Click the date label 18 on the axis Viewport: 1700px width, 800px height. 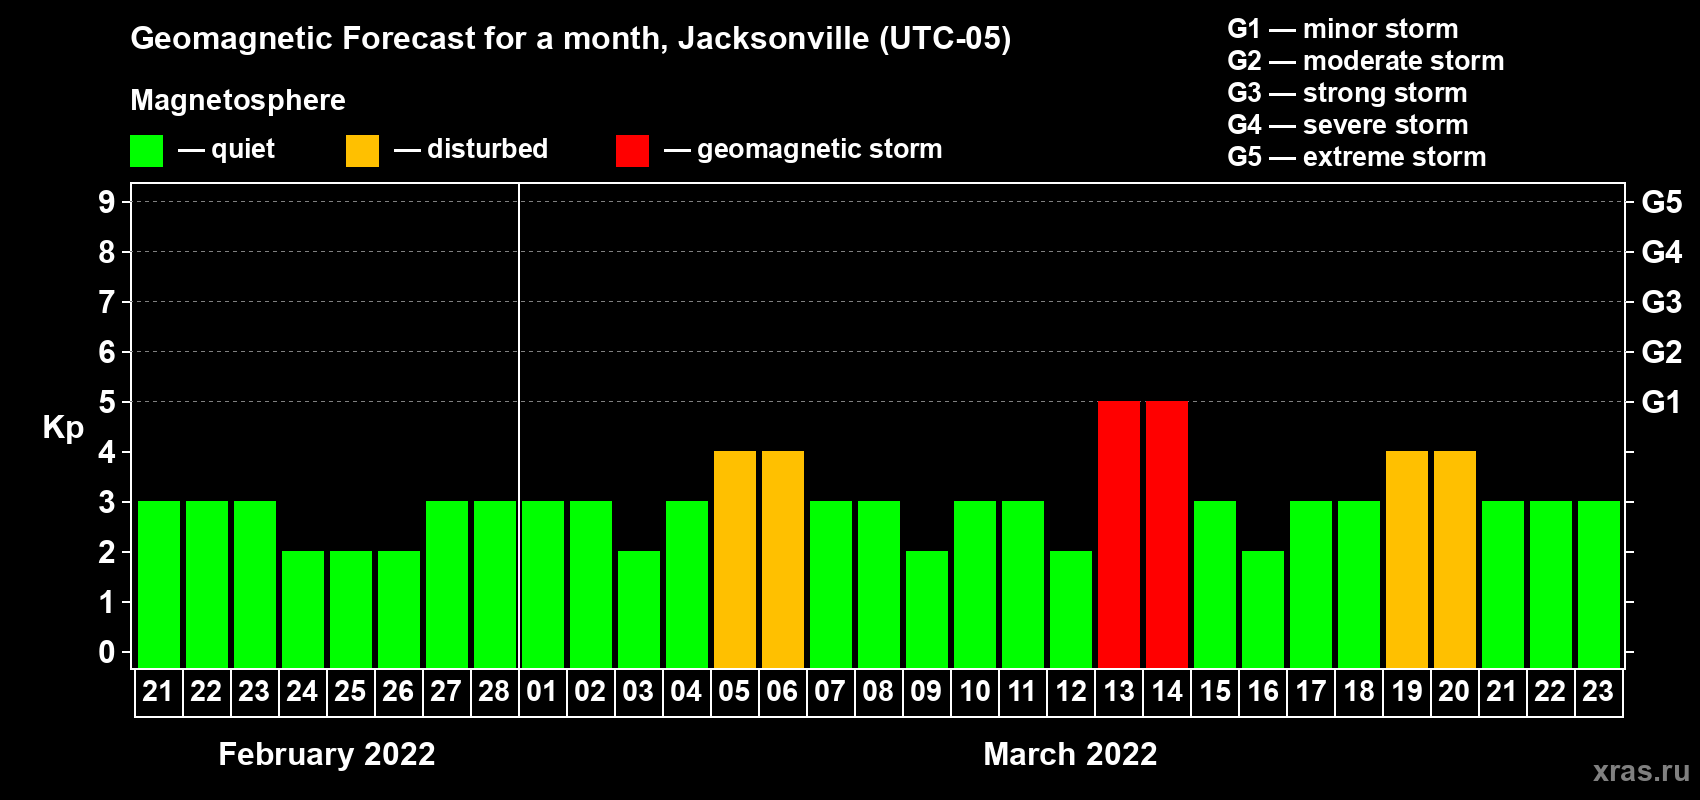tap(1359, 691)
